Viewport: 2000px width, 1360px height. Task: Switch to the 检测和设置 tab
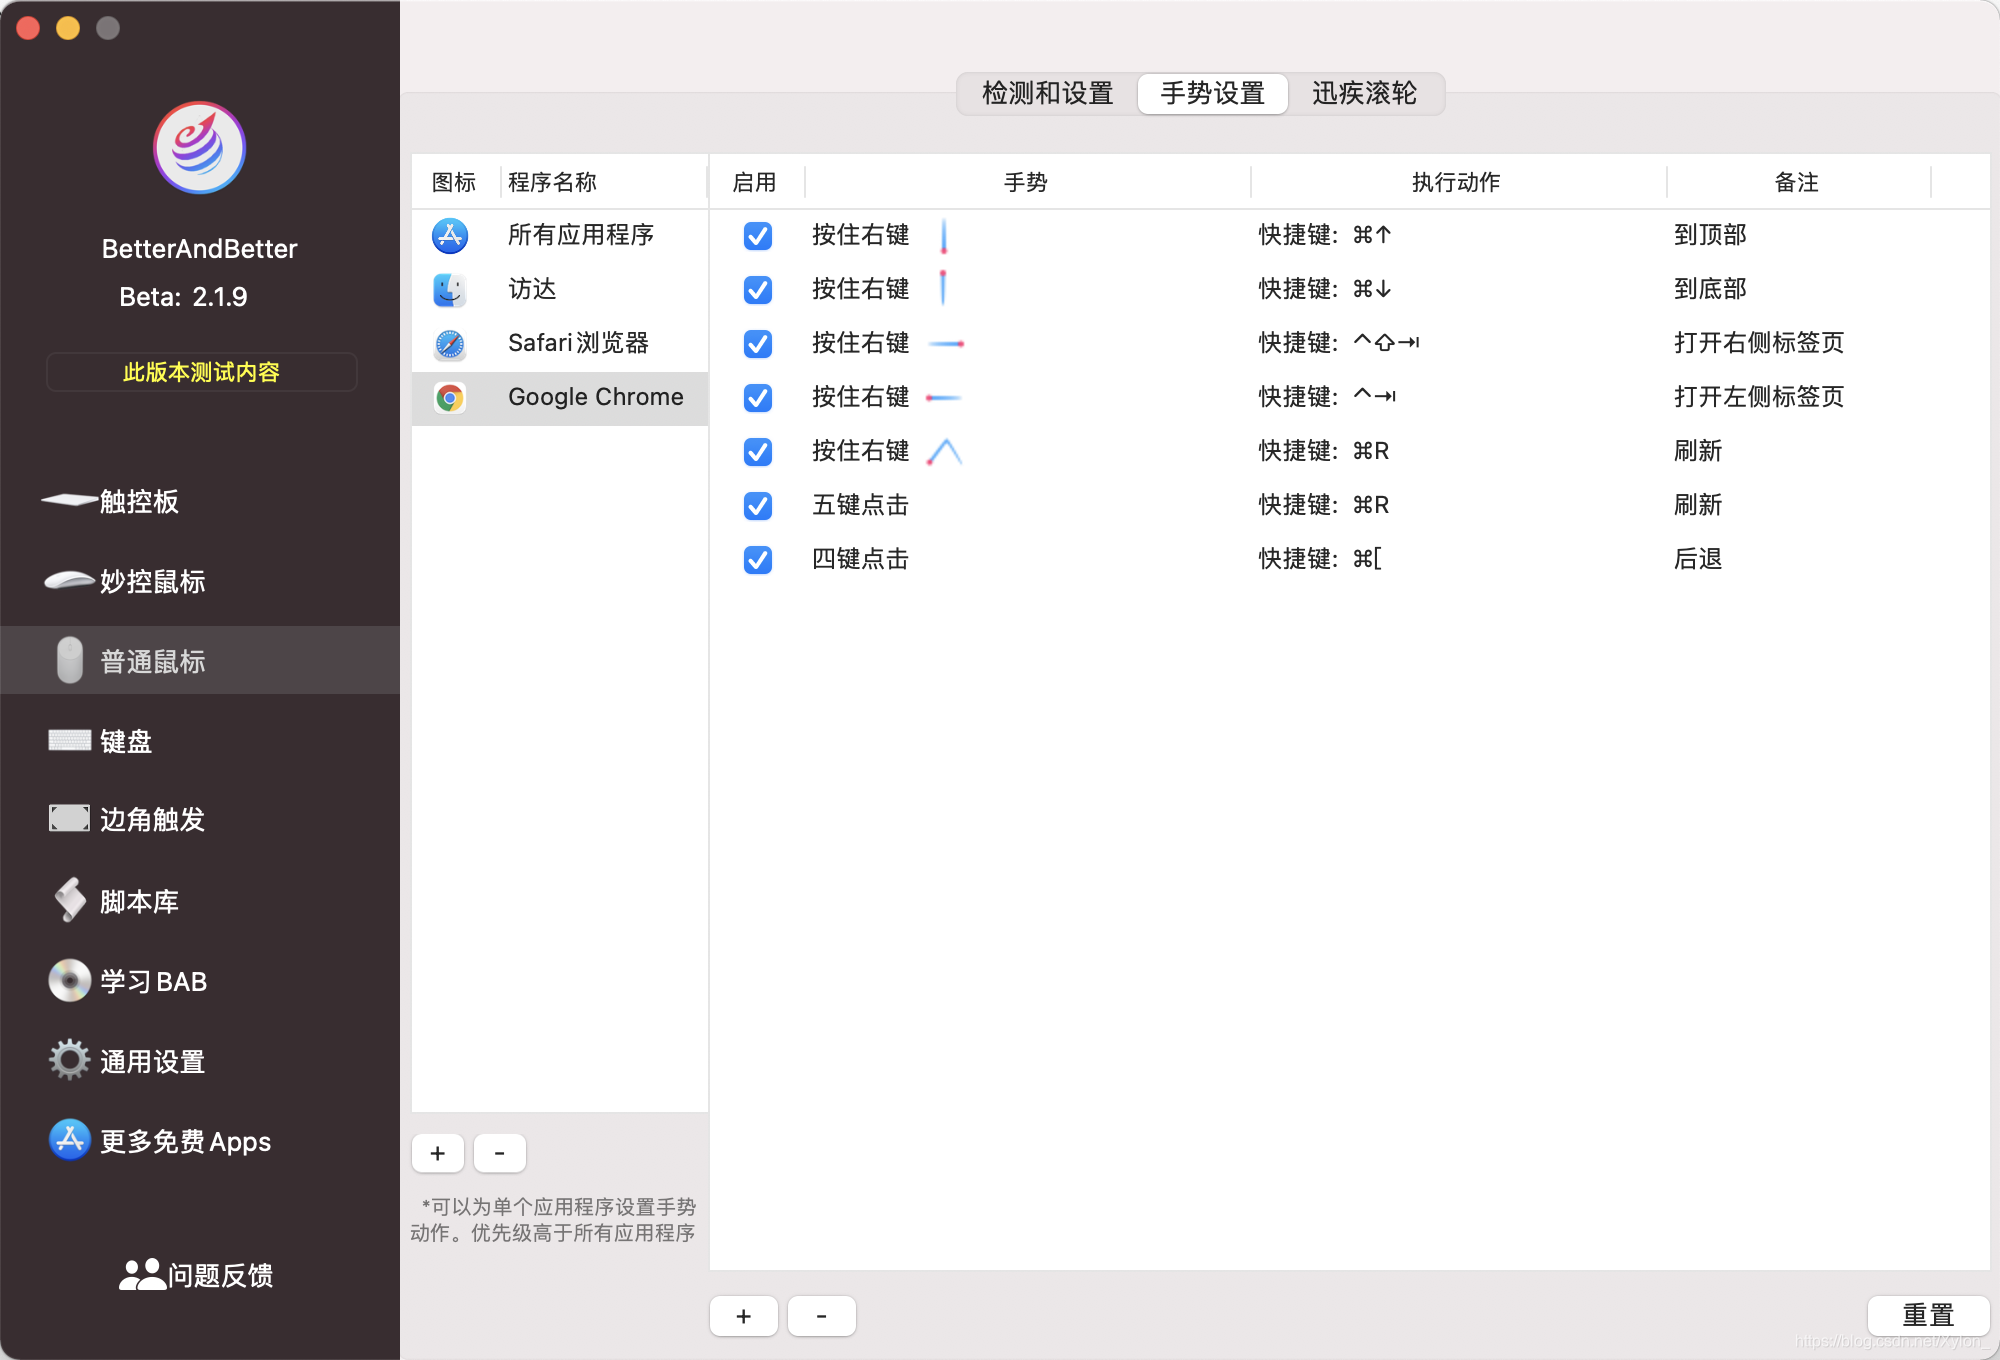[1047, 94]
